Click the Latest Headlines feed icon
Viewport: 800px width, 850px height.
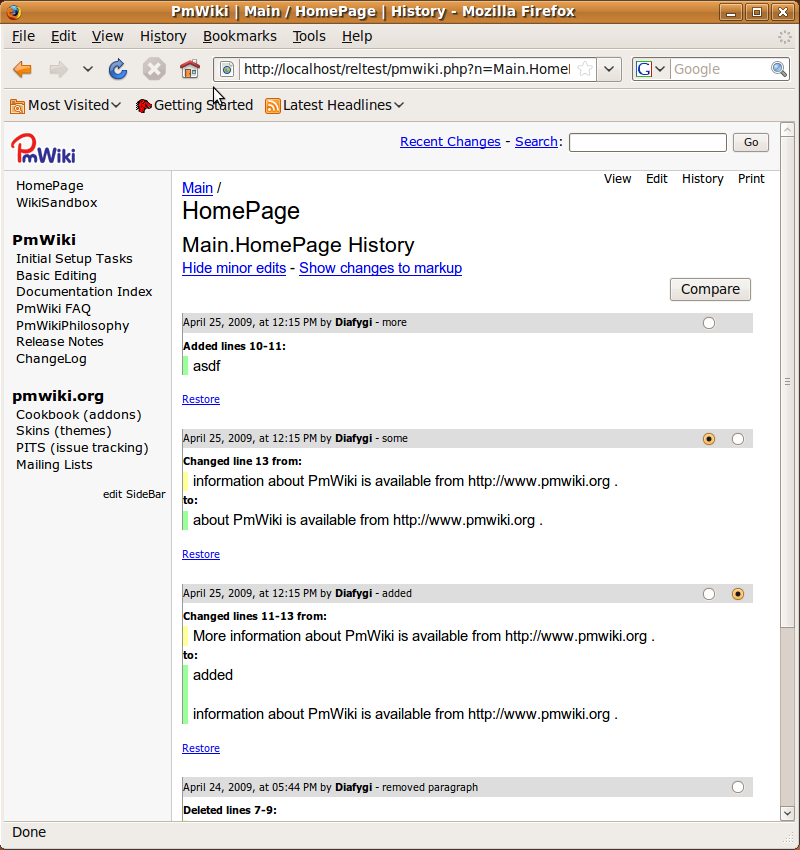273,105
